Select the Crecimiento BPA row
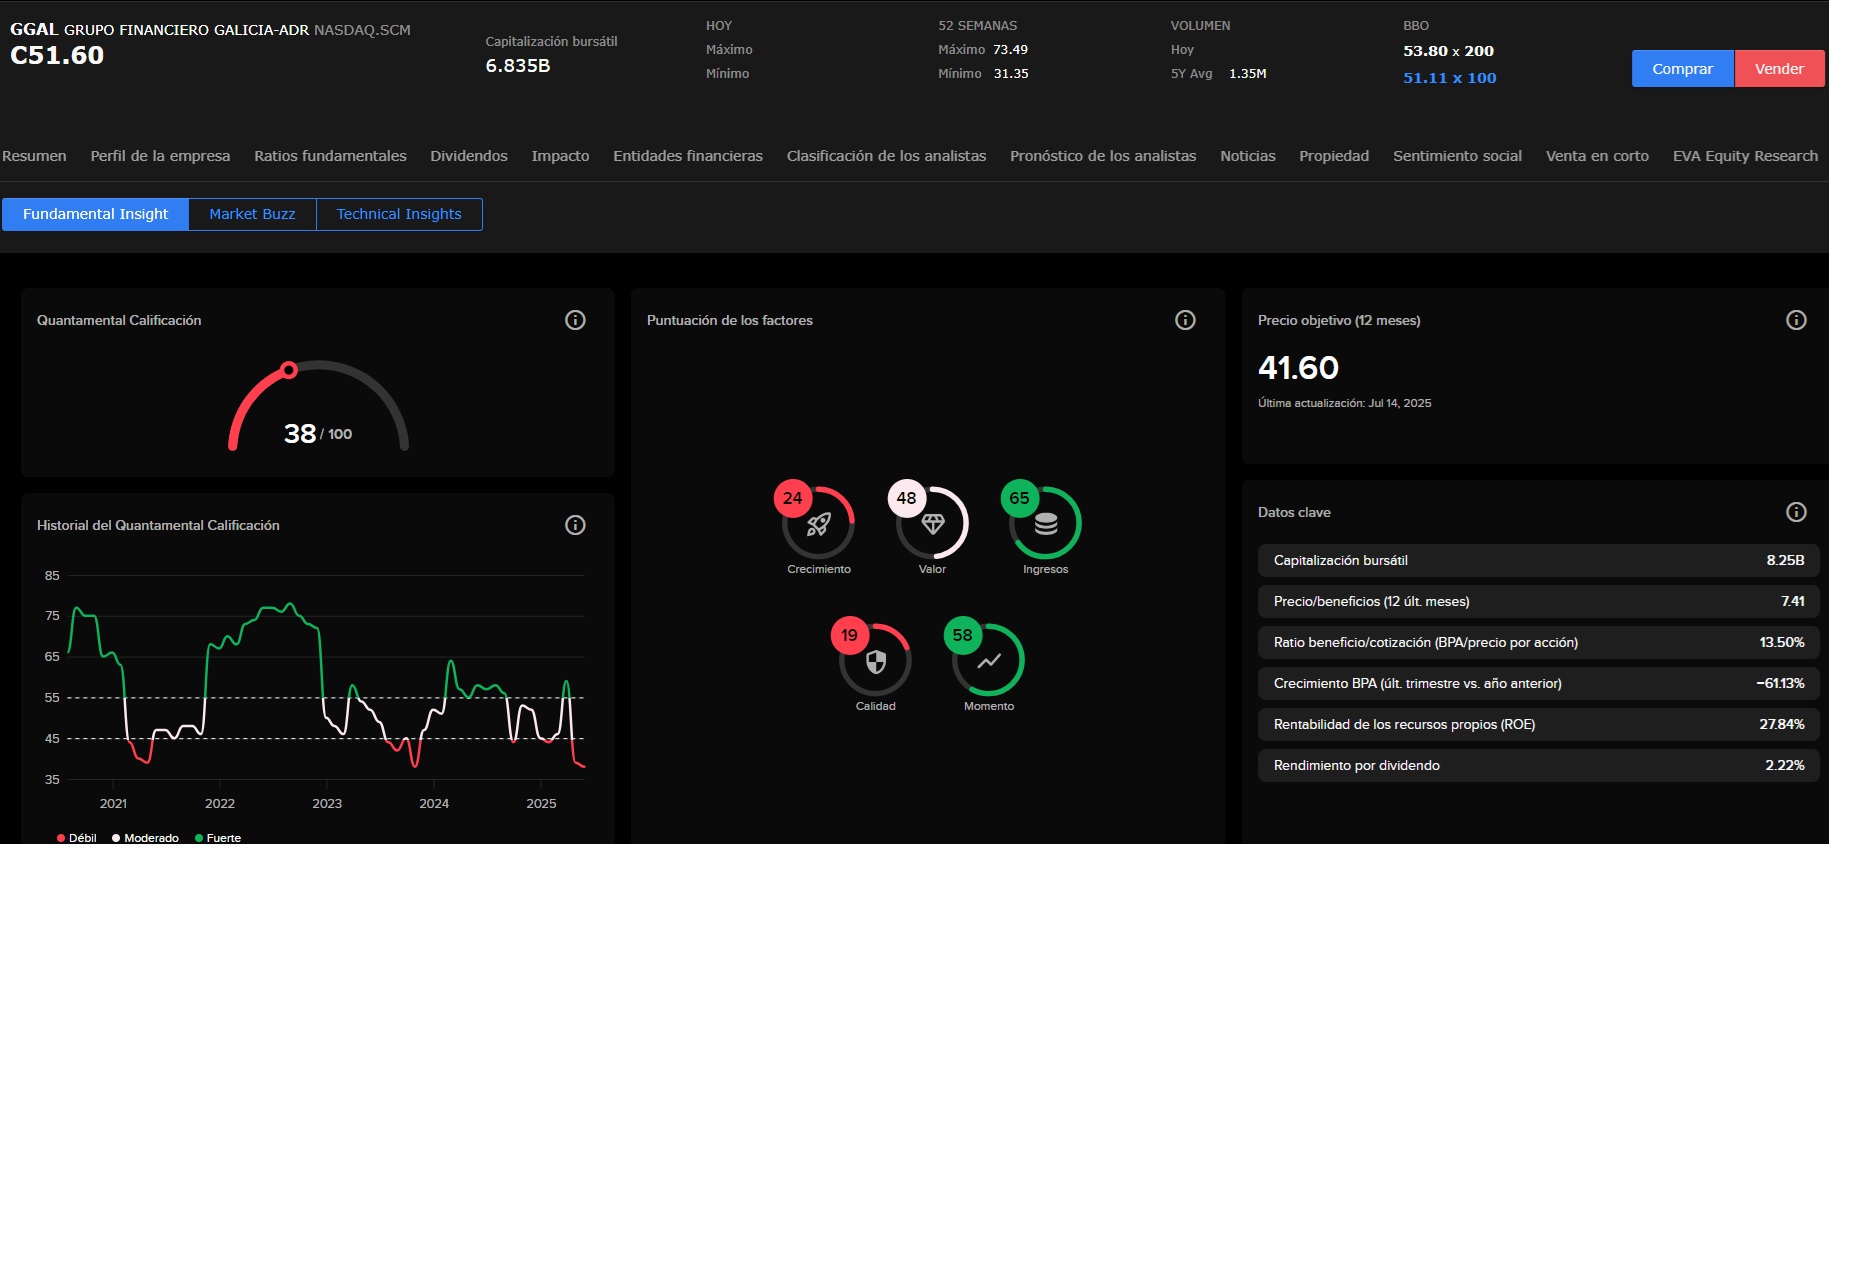Viewport: 1859px width, 1280px height. coord(1538,683)
